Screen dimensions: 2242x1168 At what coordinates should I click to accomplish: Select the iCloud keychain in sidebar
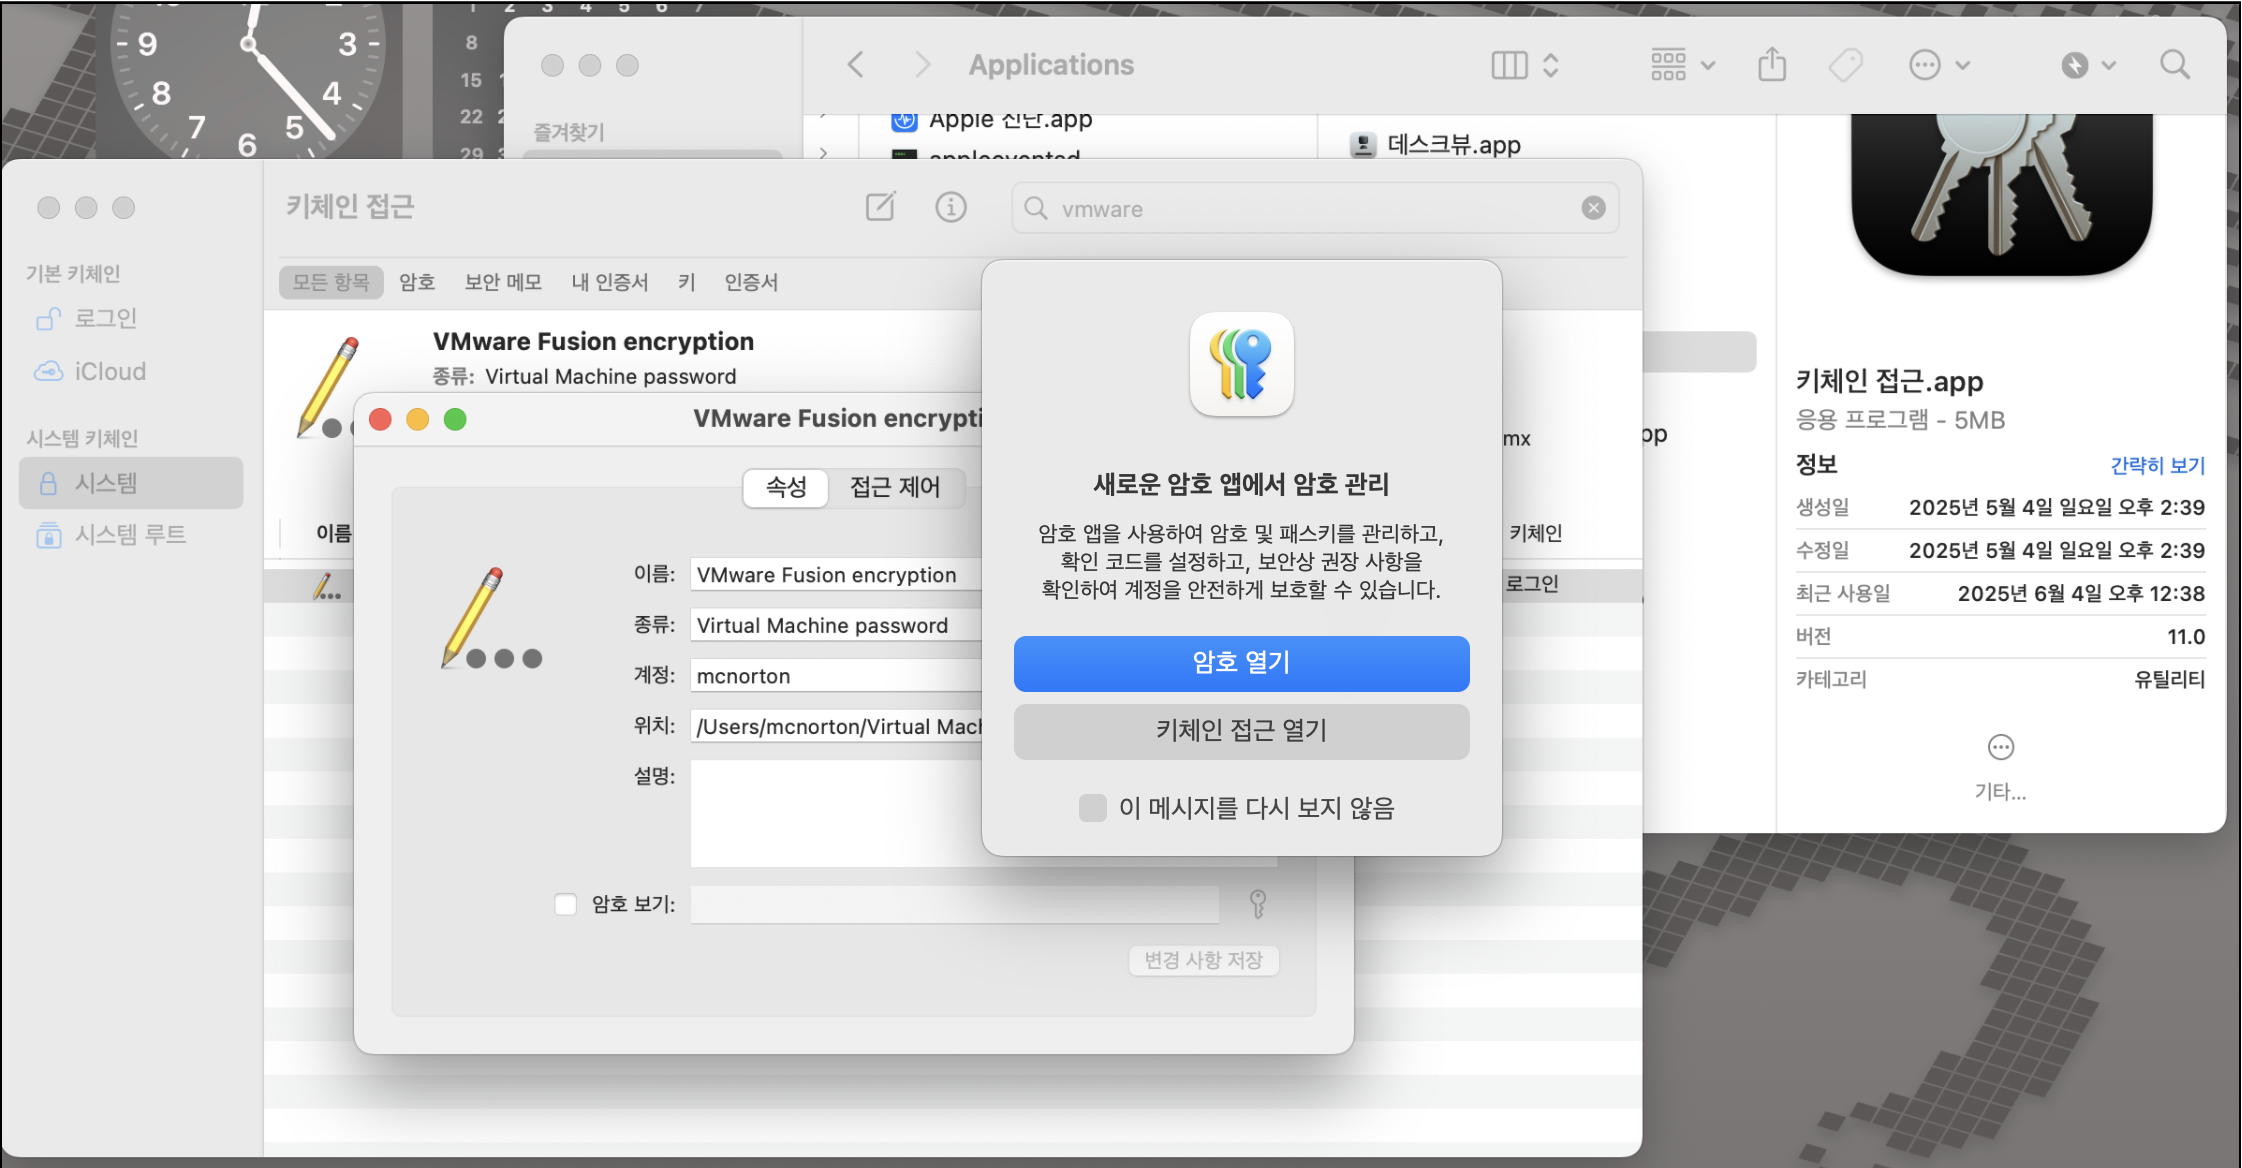(131, 371)
